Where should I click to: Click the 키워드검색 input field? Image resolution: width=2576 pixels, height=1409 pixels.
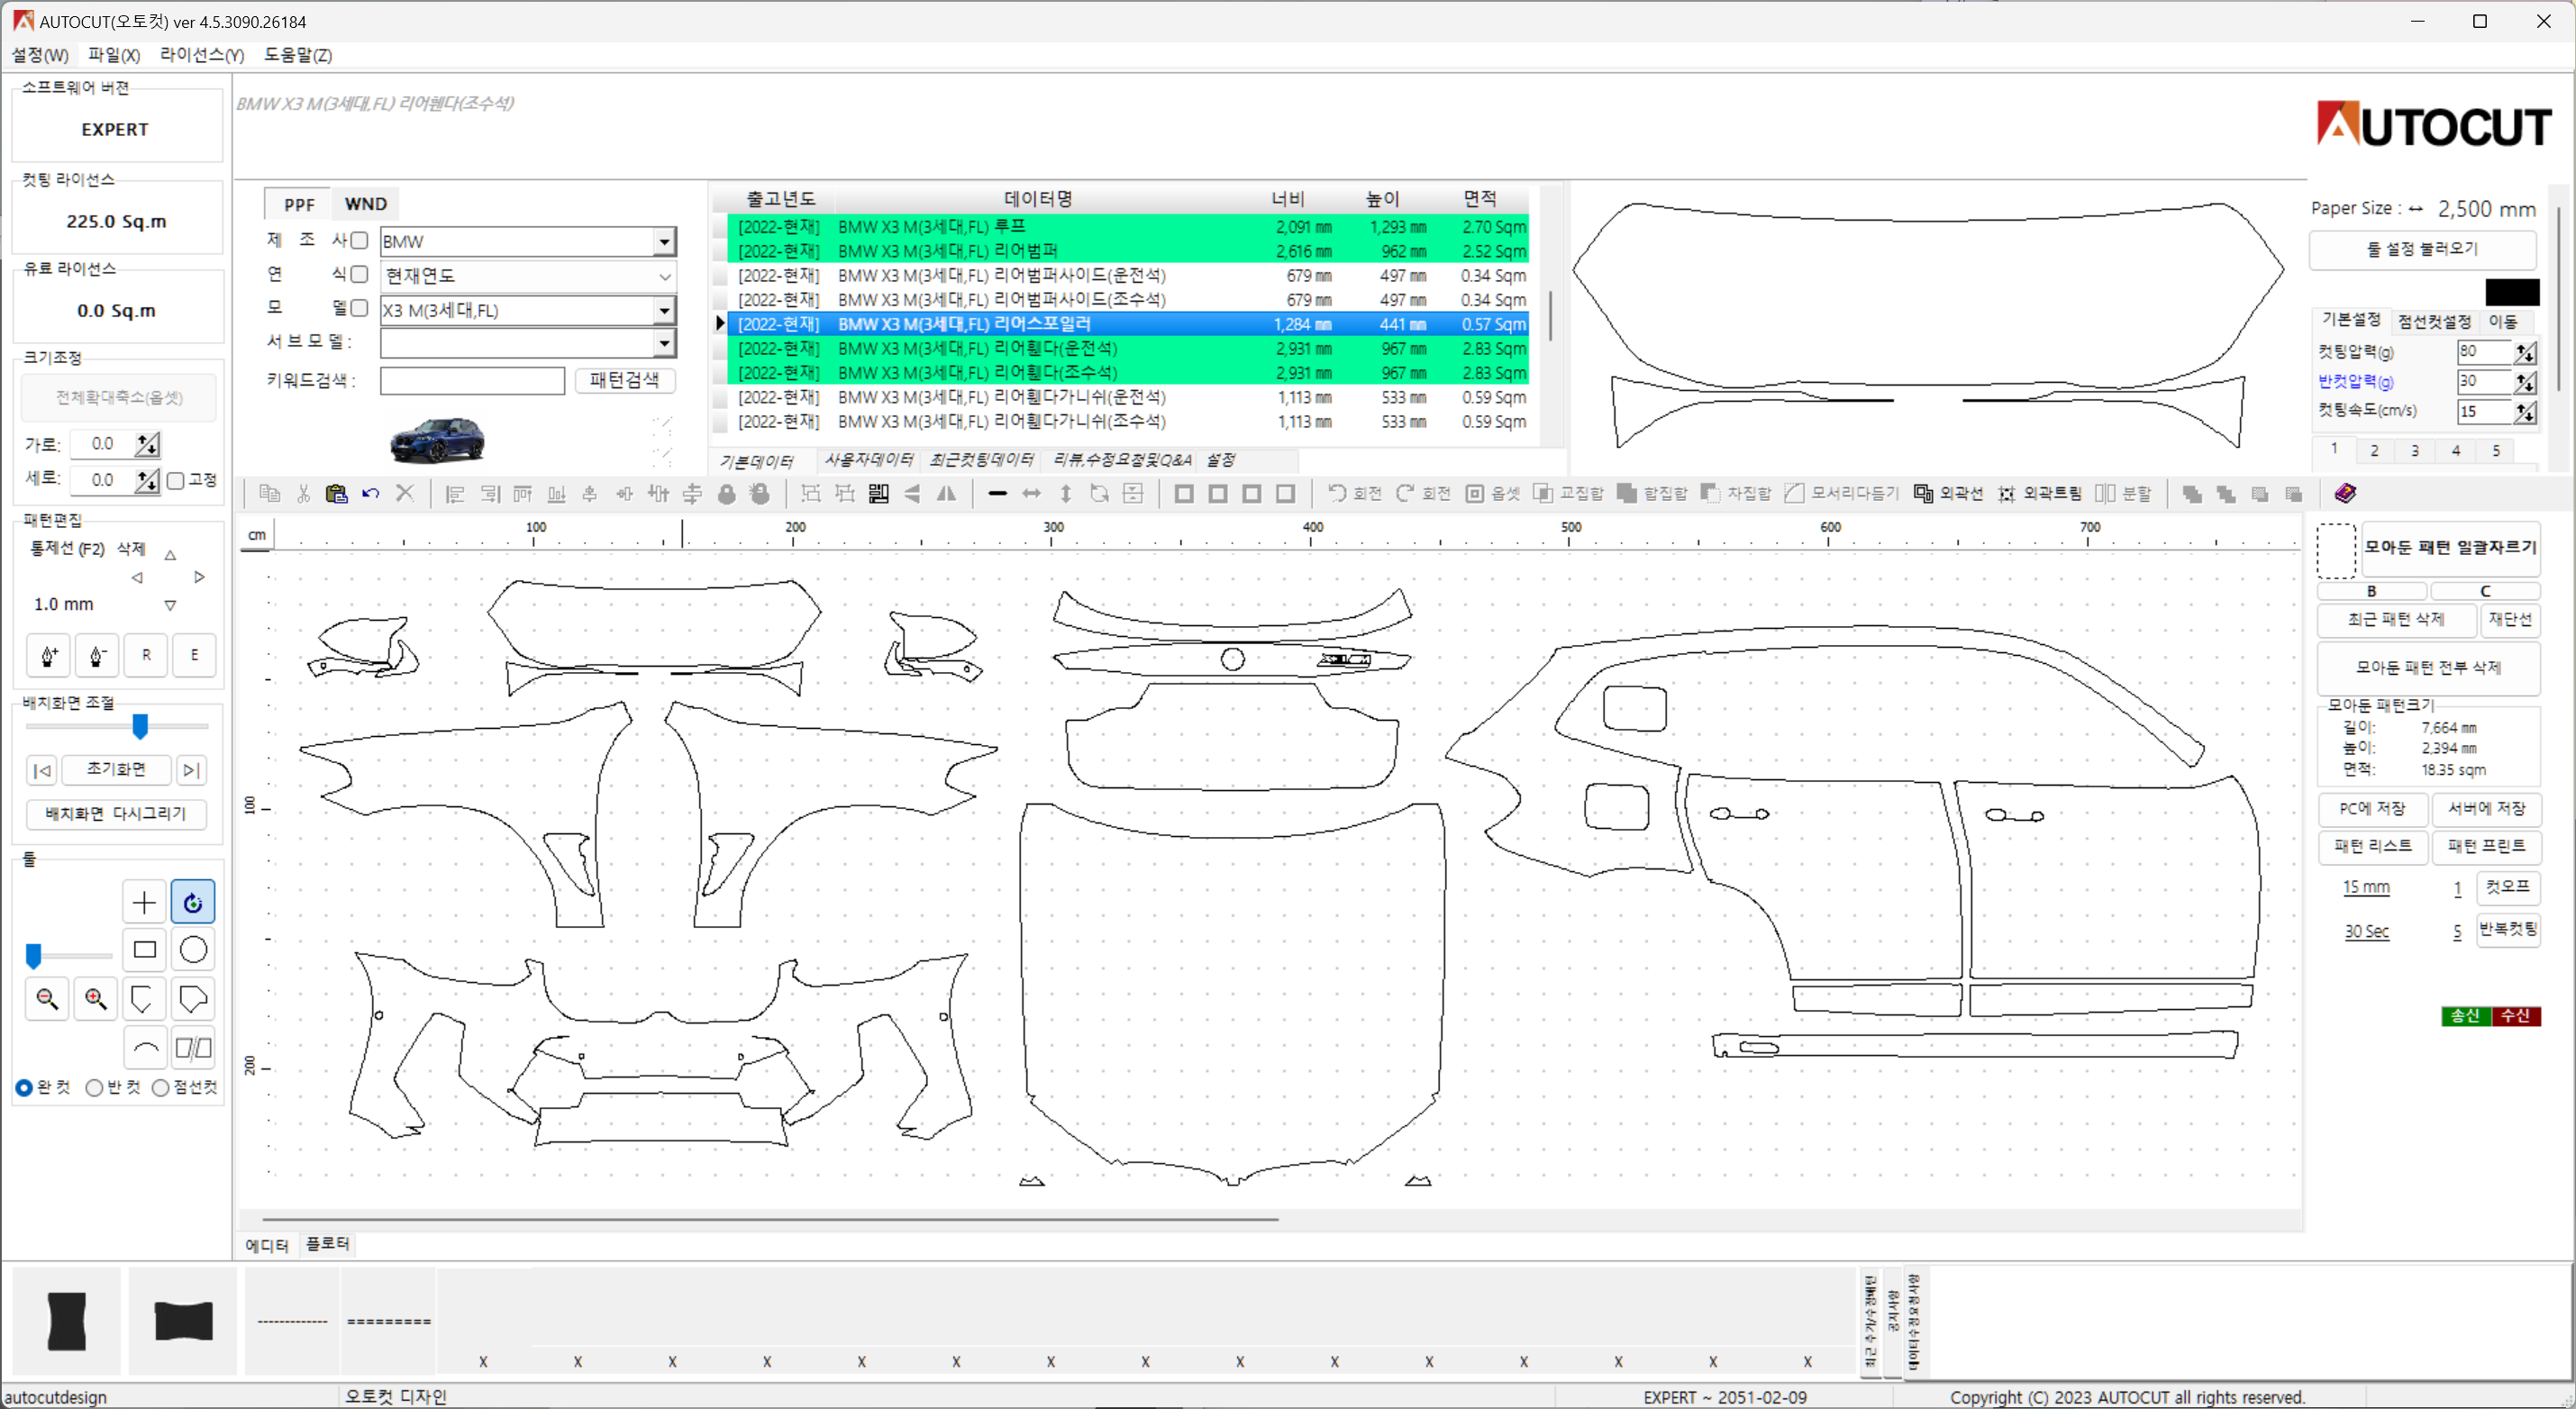tap(472, 381)
